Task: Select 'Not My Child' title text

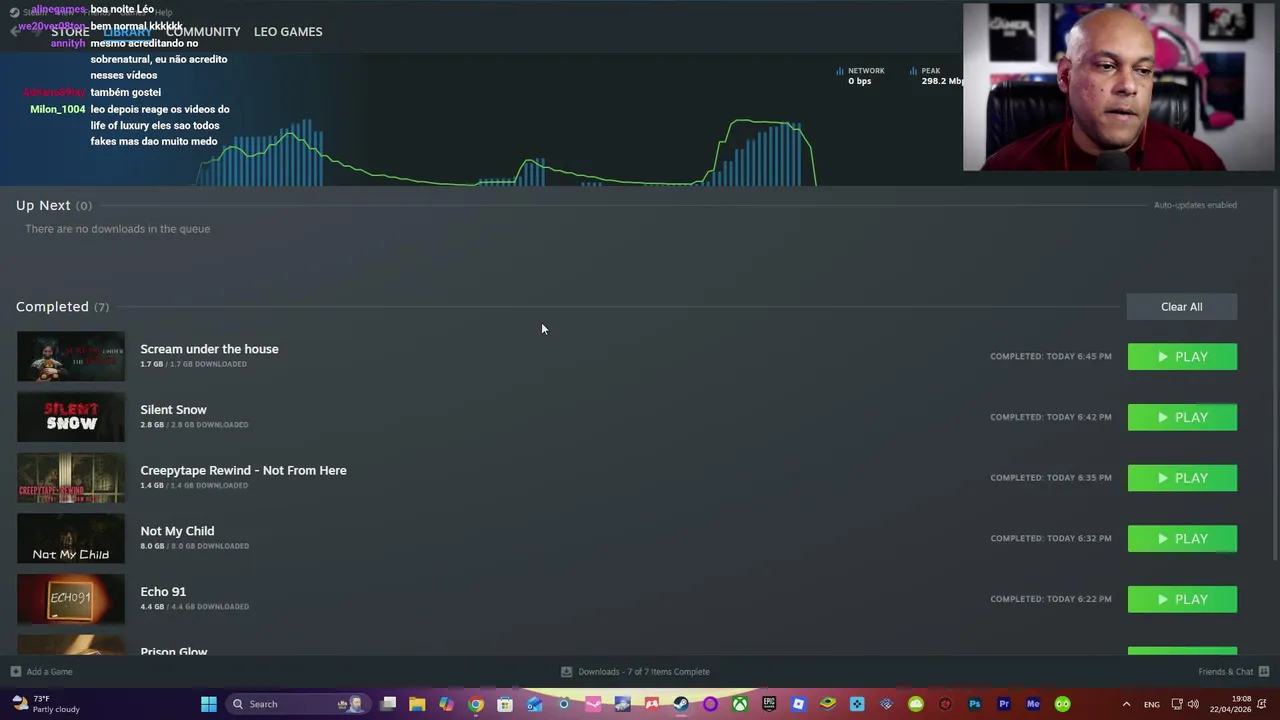Action: (177, 531)
